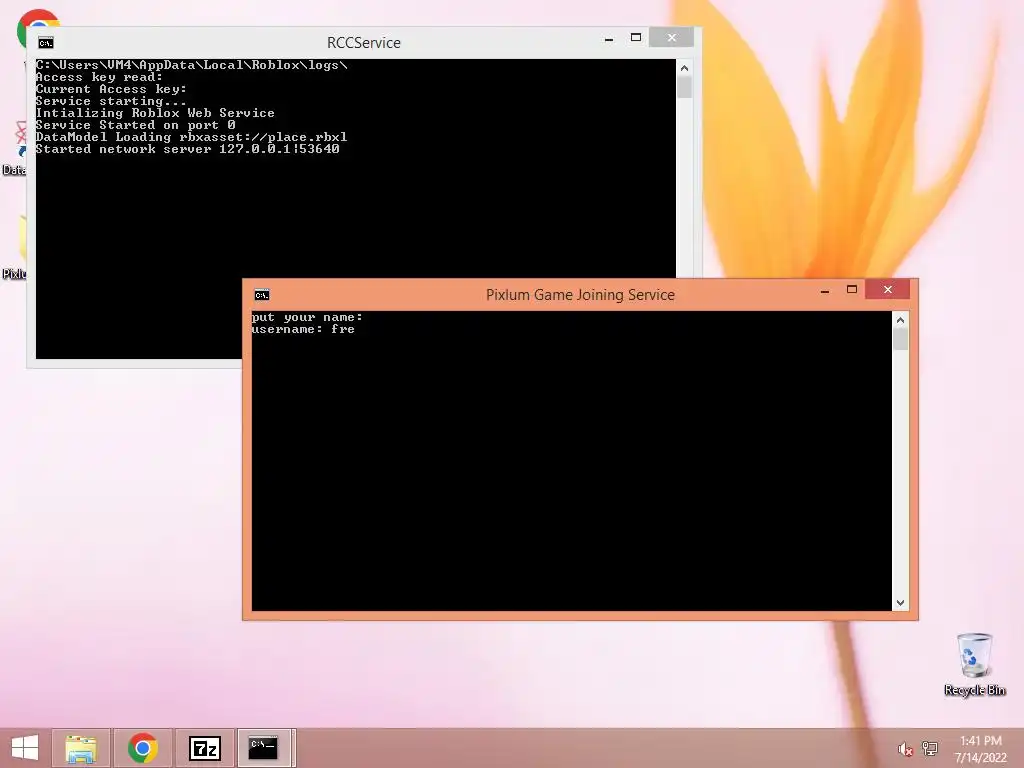Click the Recycle Bin label text
Screen dimensions: 1024x768
974,690
